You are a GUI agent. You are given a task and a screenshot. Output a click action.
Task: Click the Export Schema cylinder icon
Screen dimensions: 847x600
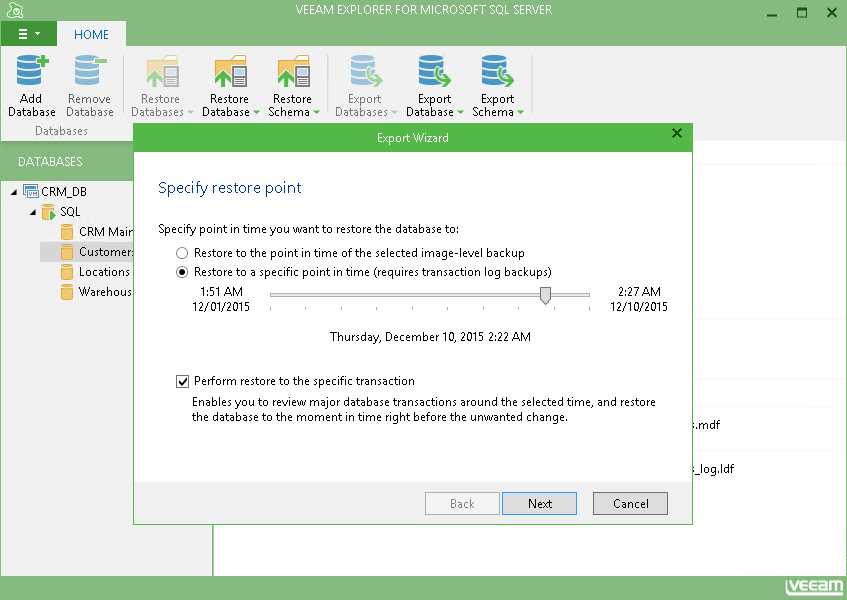pyautogui.click(x=498, y=71)
